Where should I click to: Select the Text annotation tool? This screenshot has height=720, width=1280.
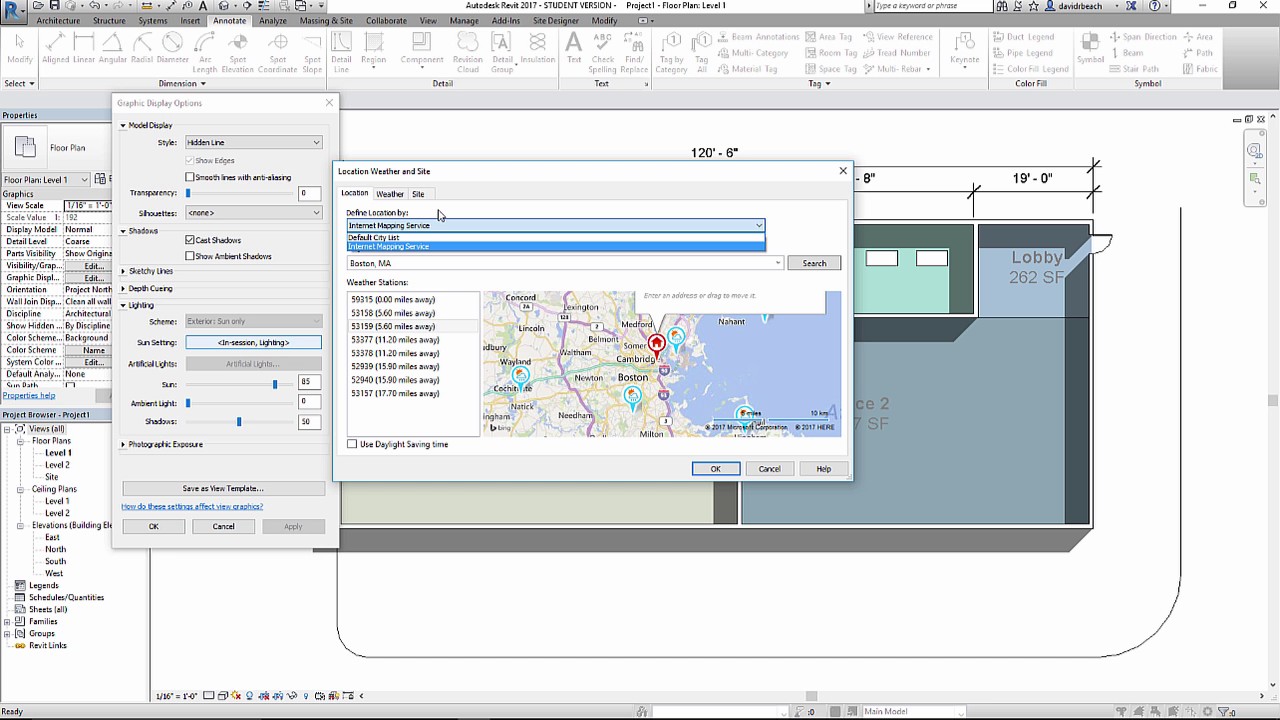(x=574, y=50)
